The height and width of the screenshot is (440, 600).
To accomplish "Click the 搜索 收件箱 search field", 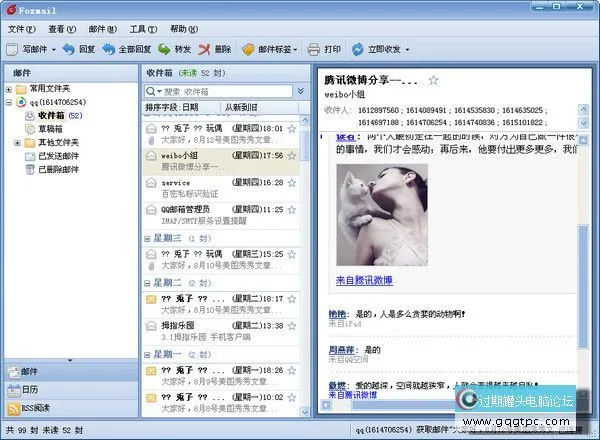I will pos(220,90).
